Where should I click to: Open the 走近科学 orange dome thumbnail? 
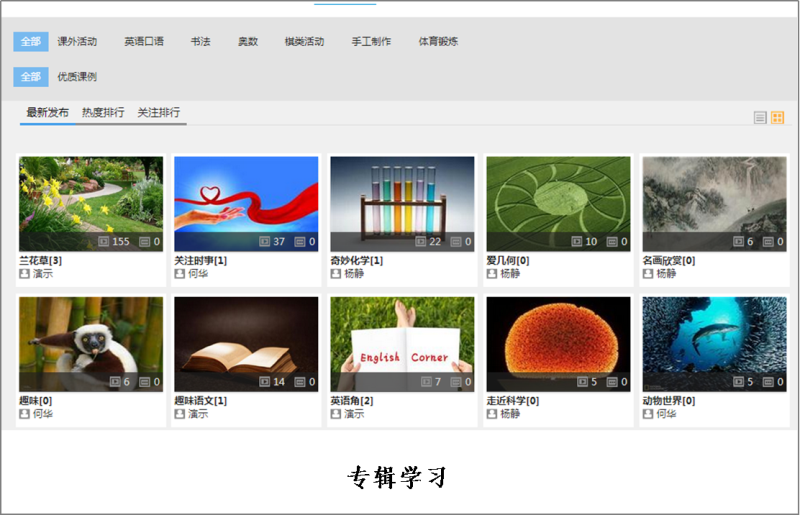pyautogui.click(x=558, y=344)
